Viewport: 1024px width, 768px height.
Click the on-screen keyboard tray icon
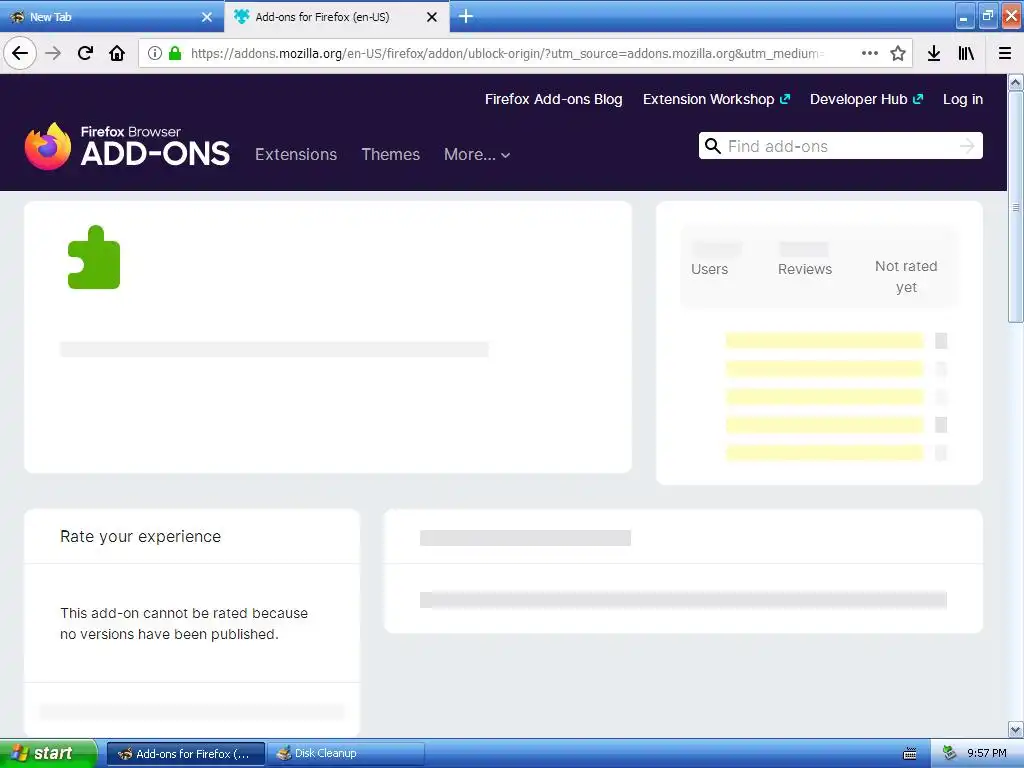tap(910, 754)
